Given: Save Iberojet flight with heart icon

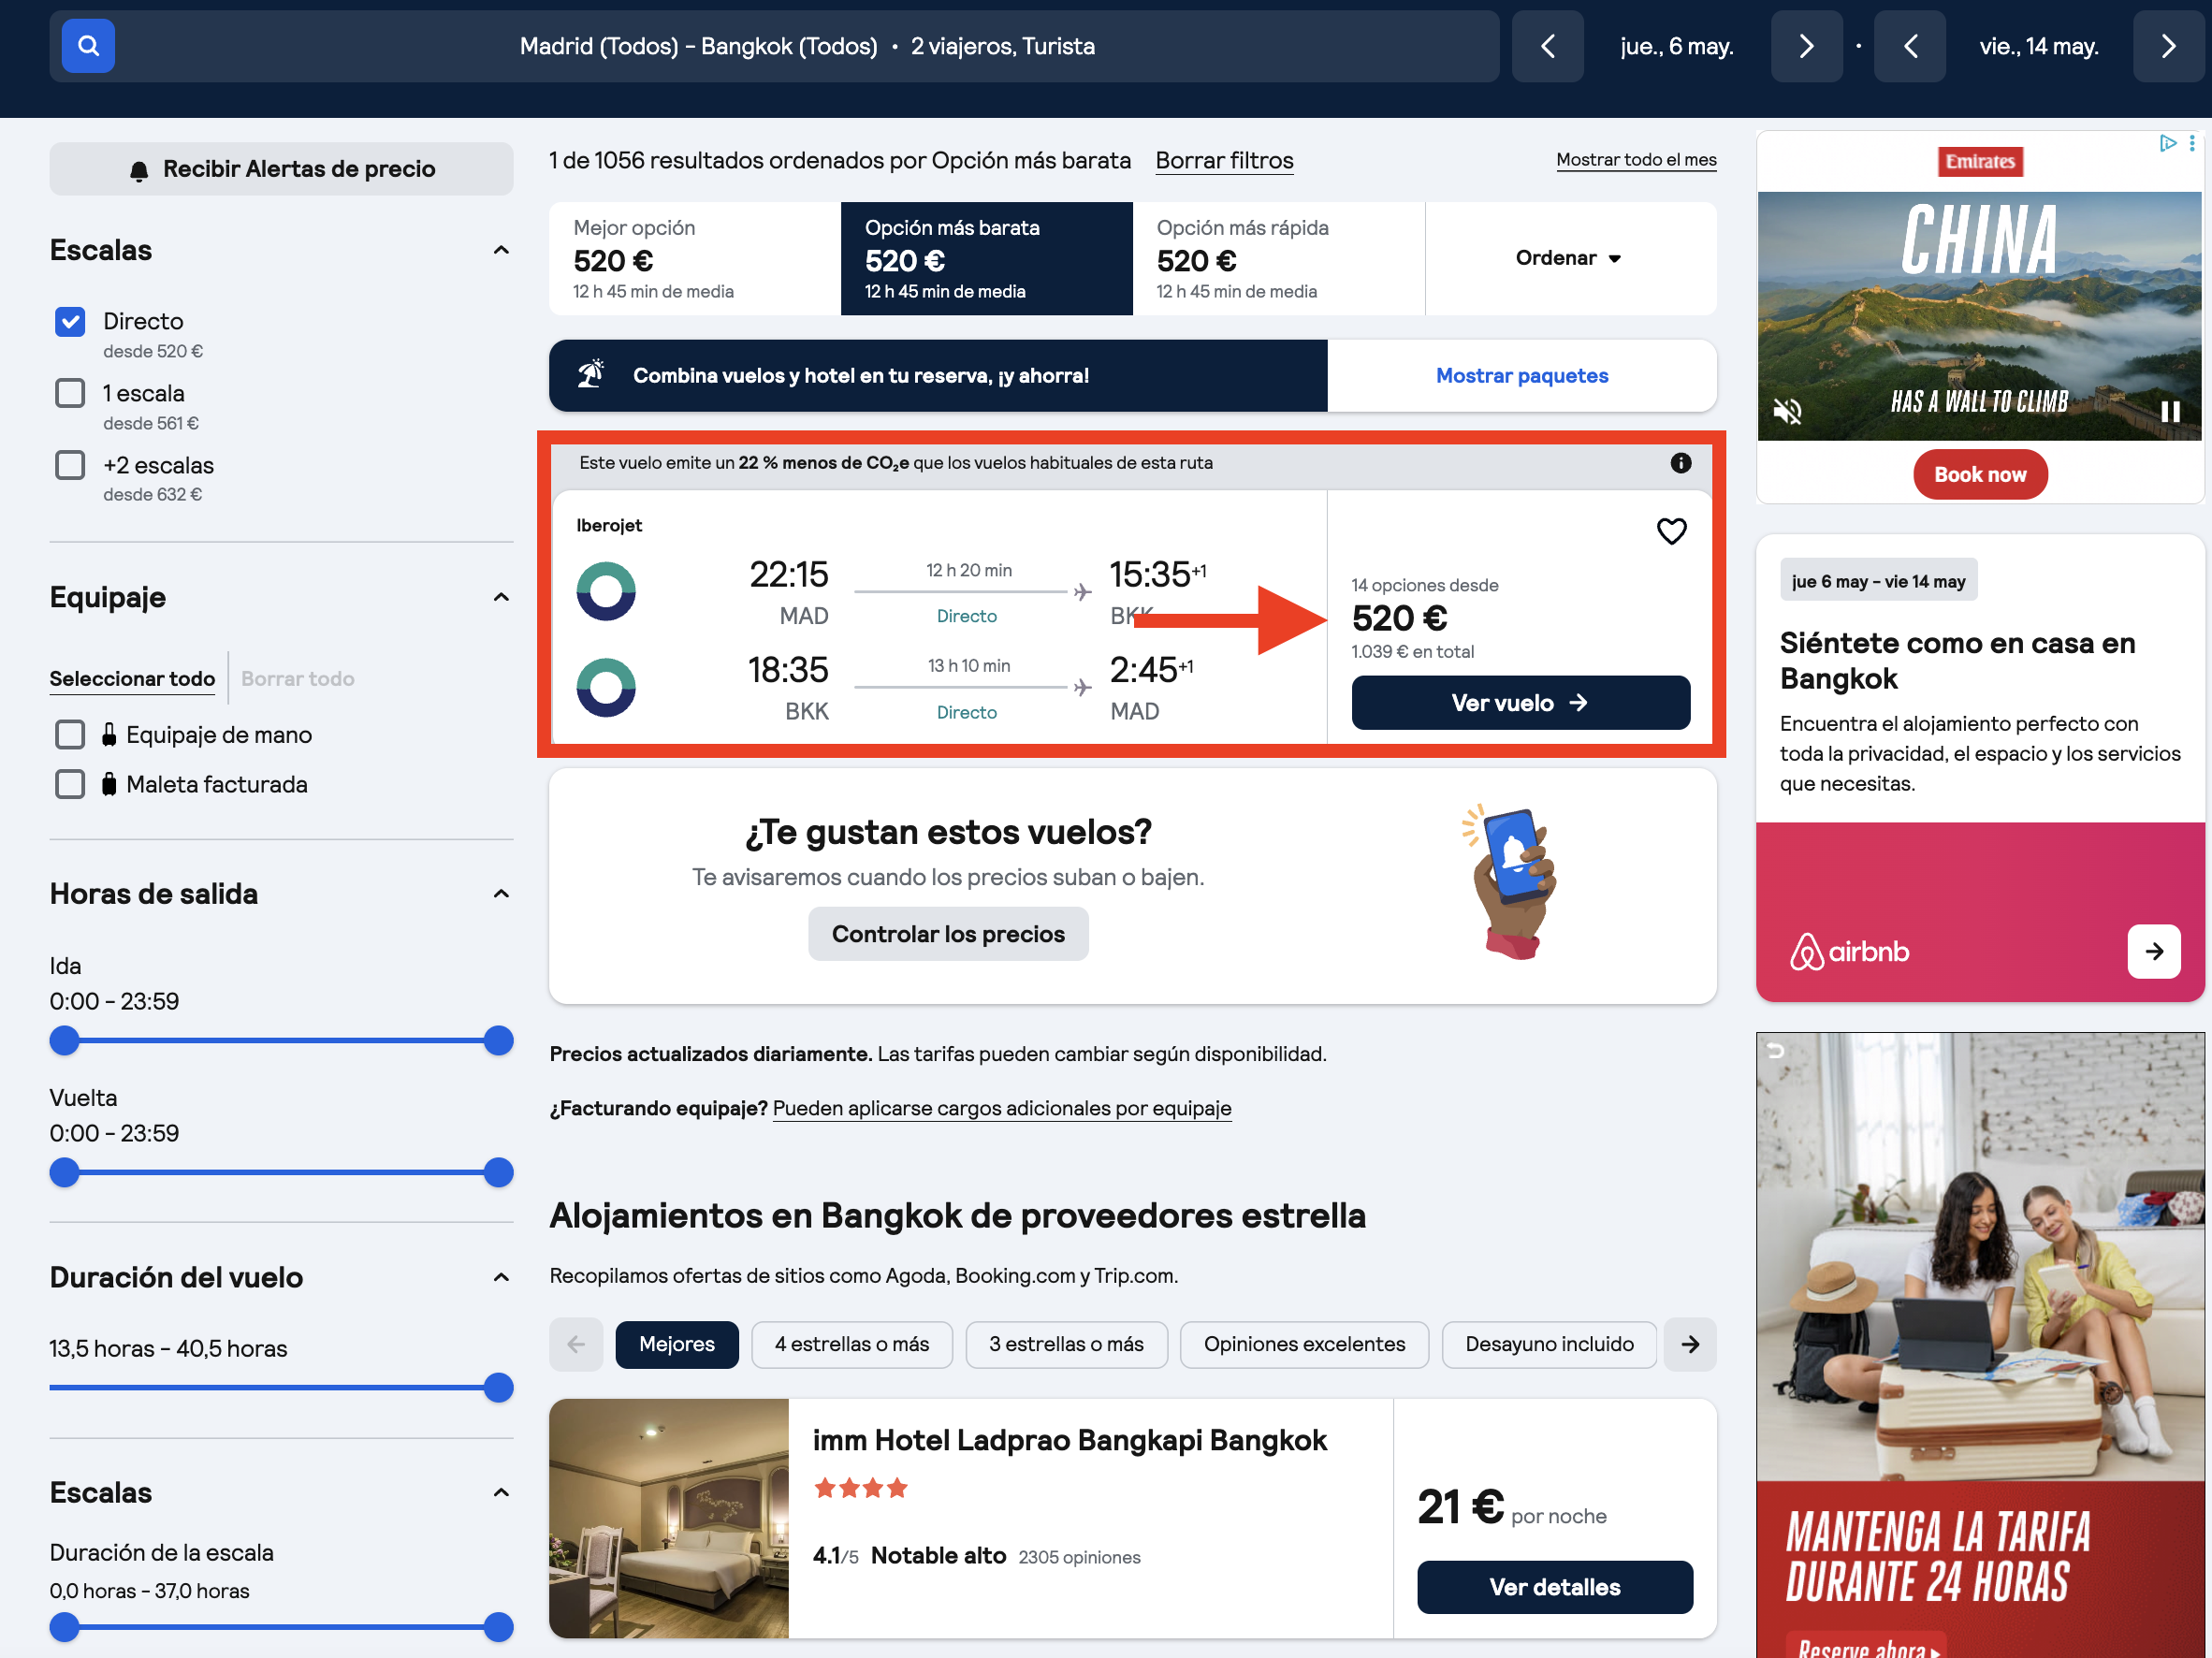Looking at the screenshot, I should click(x=1671, y=531).
